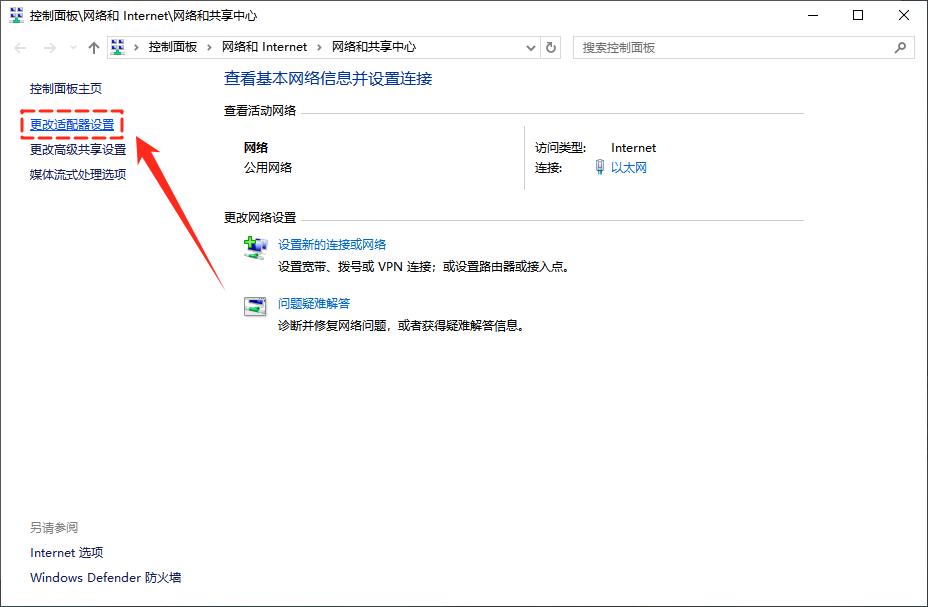Open 更改高级共享设置 link
Viewport: 928px width, 607px height.
[x=78, y=150]
